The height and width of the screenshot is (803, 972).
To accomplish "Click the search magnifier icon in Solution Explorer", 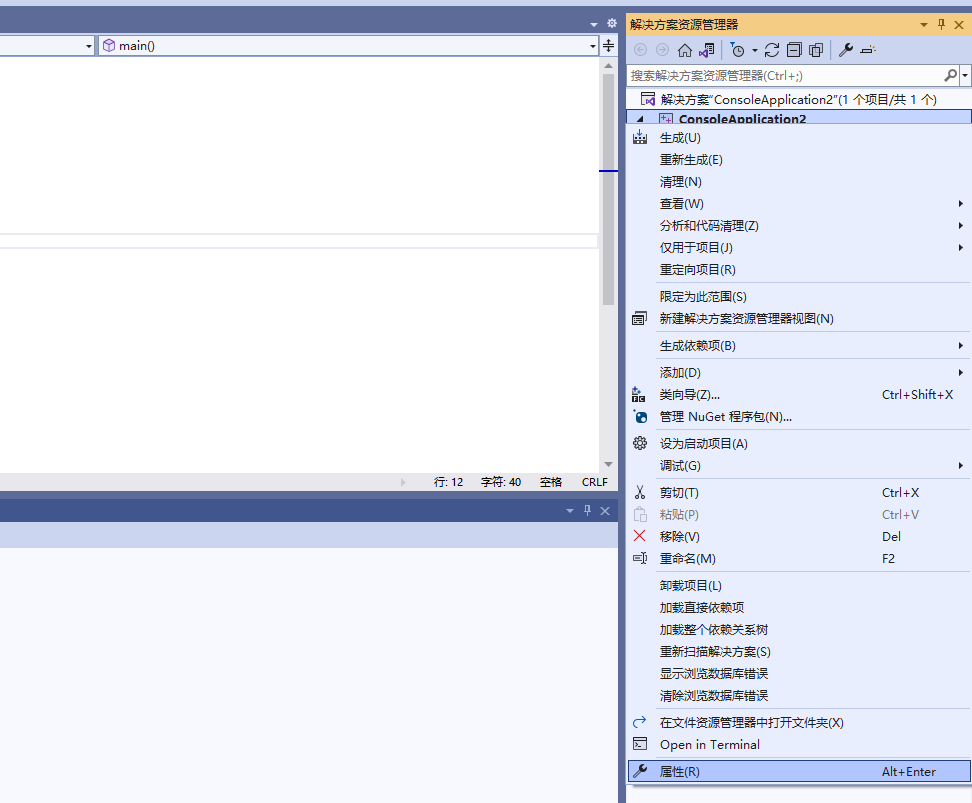I will [950, 76].
